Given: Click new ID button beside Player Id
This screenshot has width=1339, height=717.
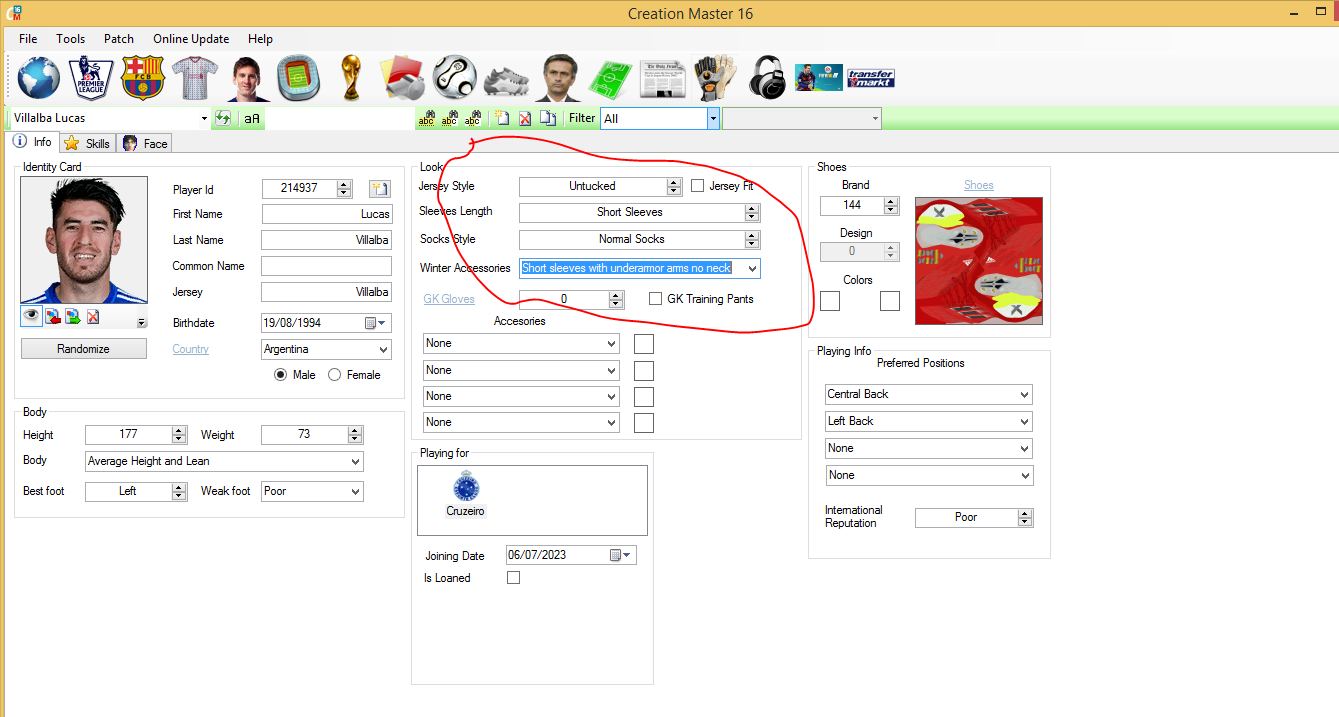Looking at the screenshot, I should coord(379,189).
